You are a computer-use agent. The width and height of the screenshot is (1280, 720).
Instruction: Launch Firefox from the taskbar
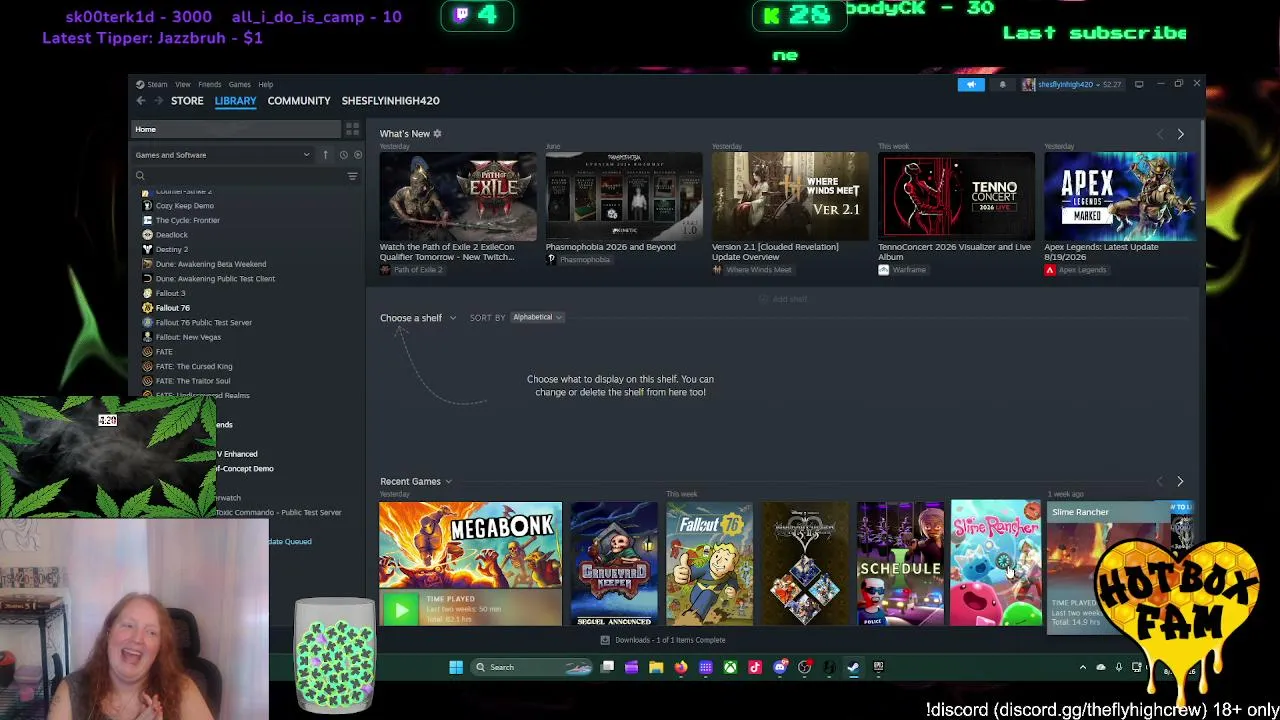(681, 667)
